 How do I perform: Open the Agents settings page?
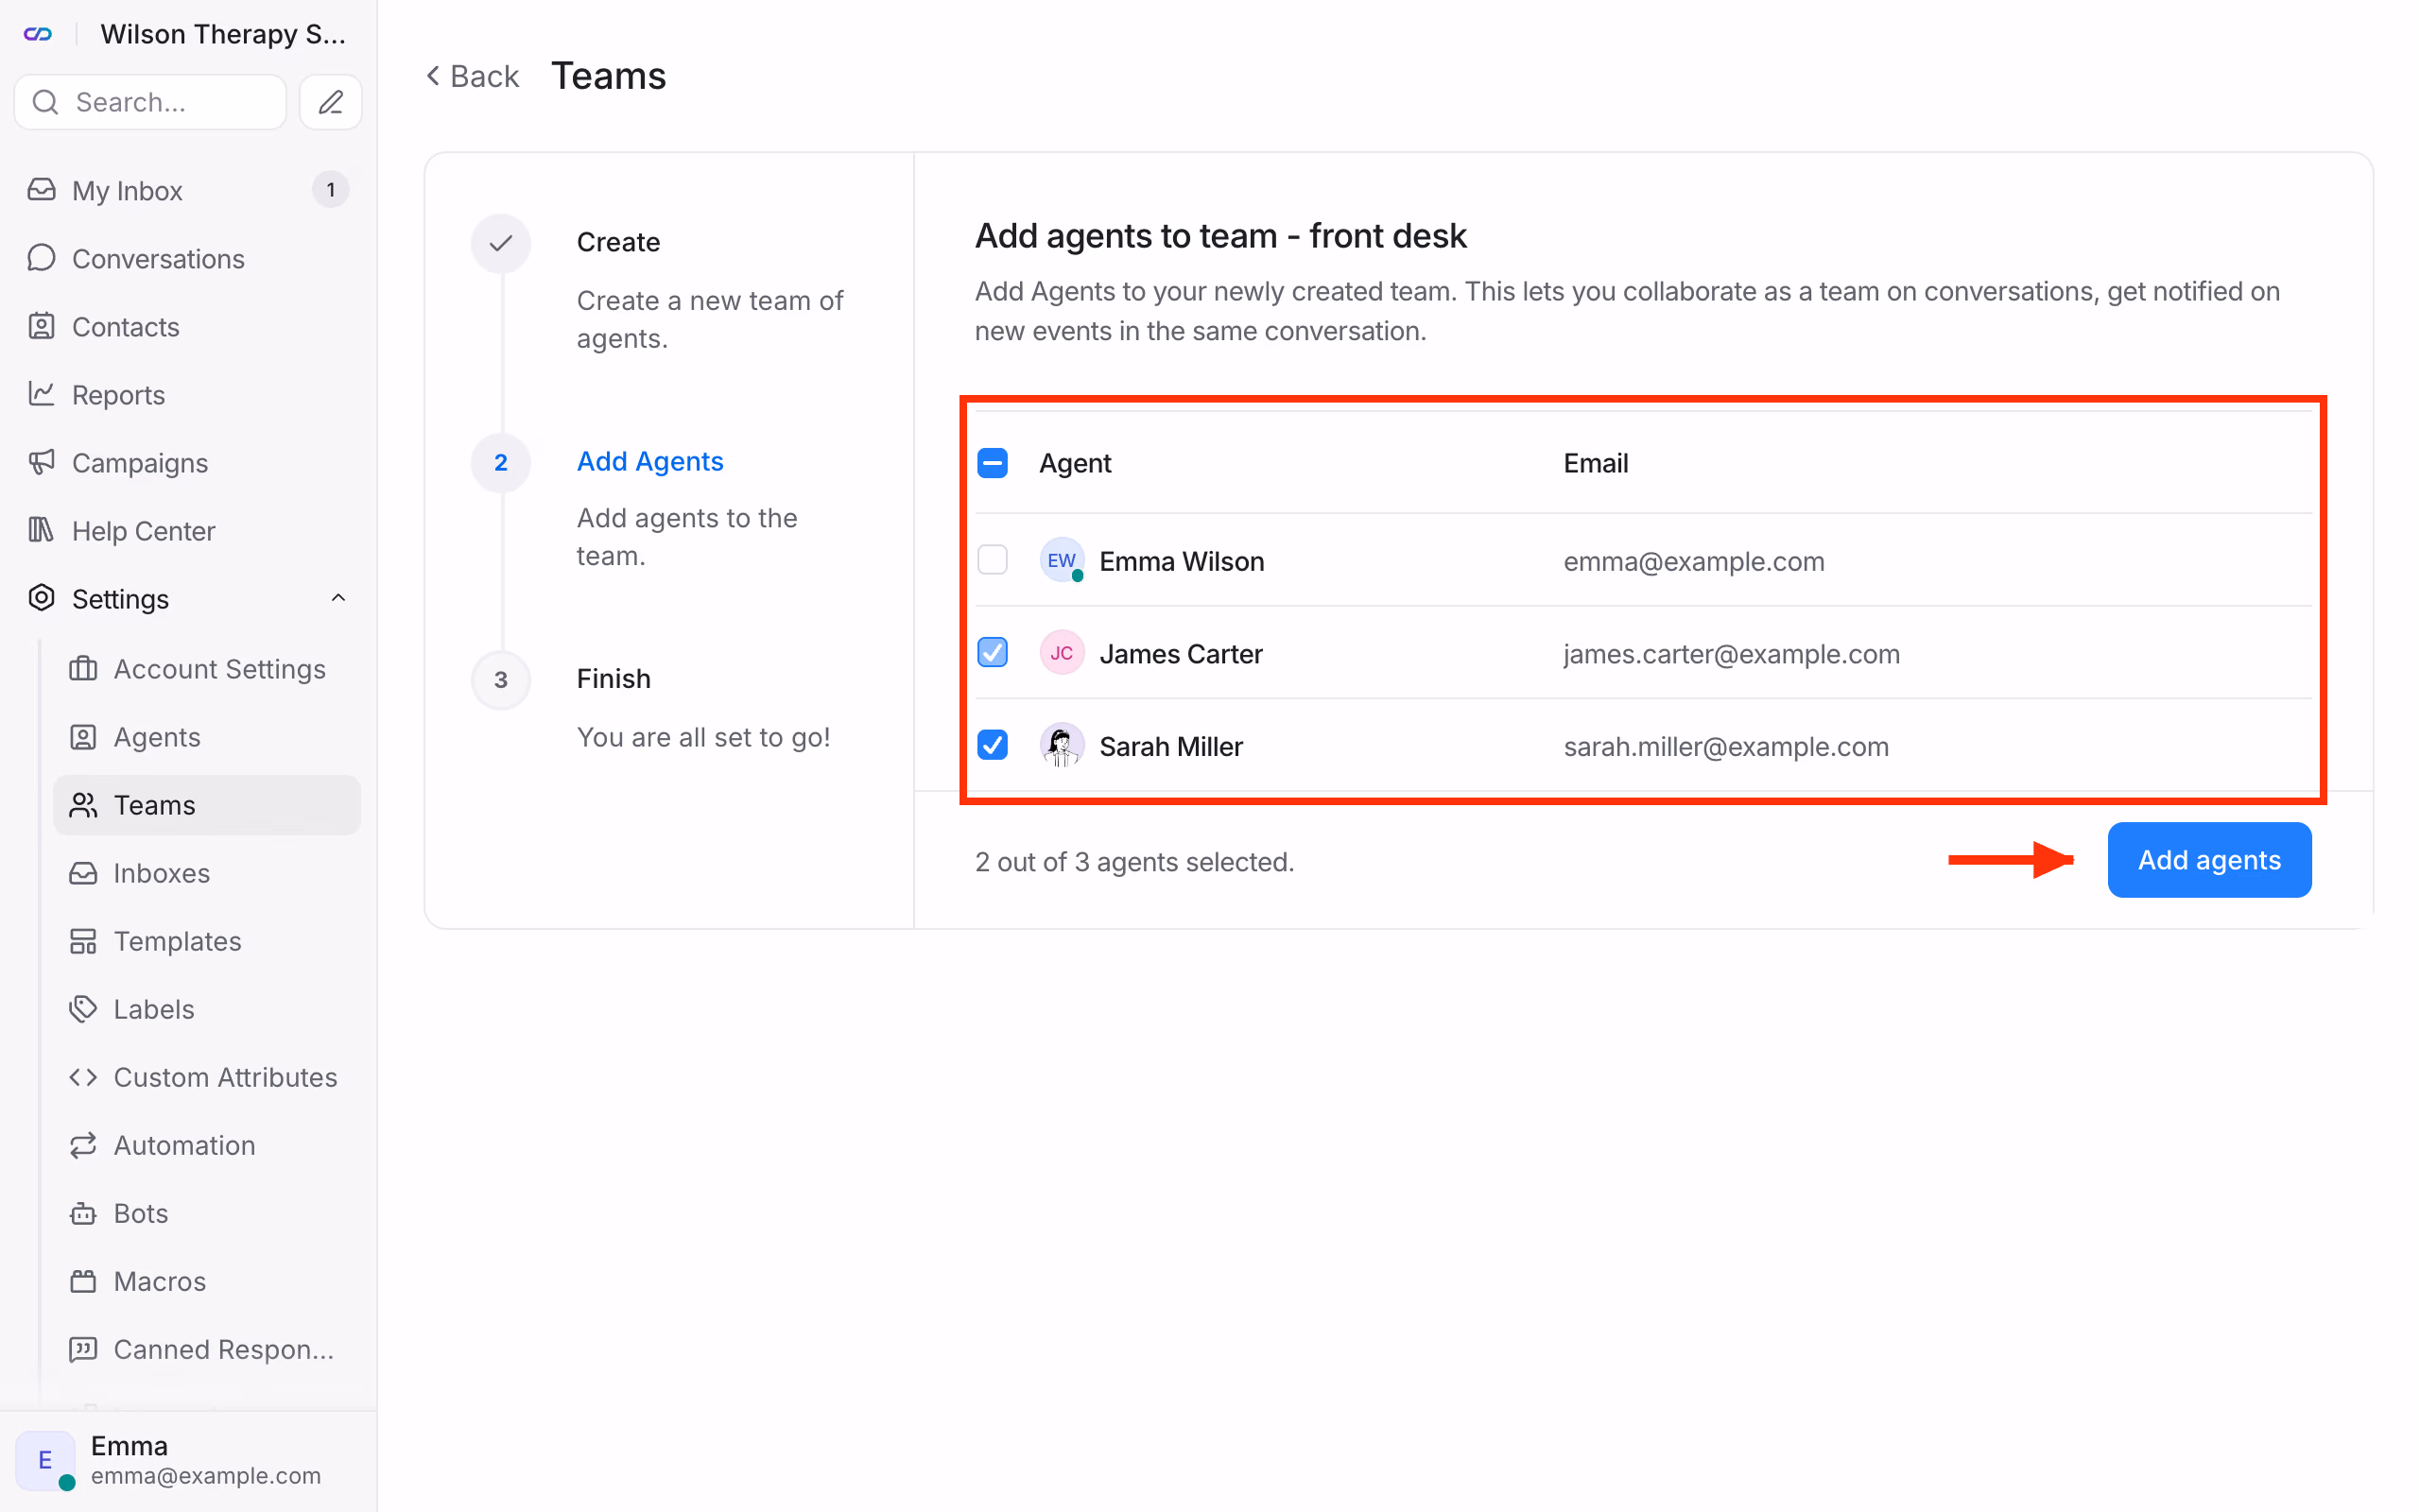tap(207, 736)
